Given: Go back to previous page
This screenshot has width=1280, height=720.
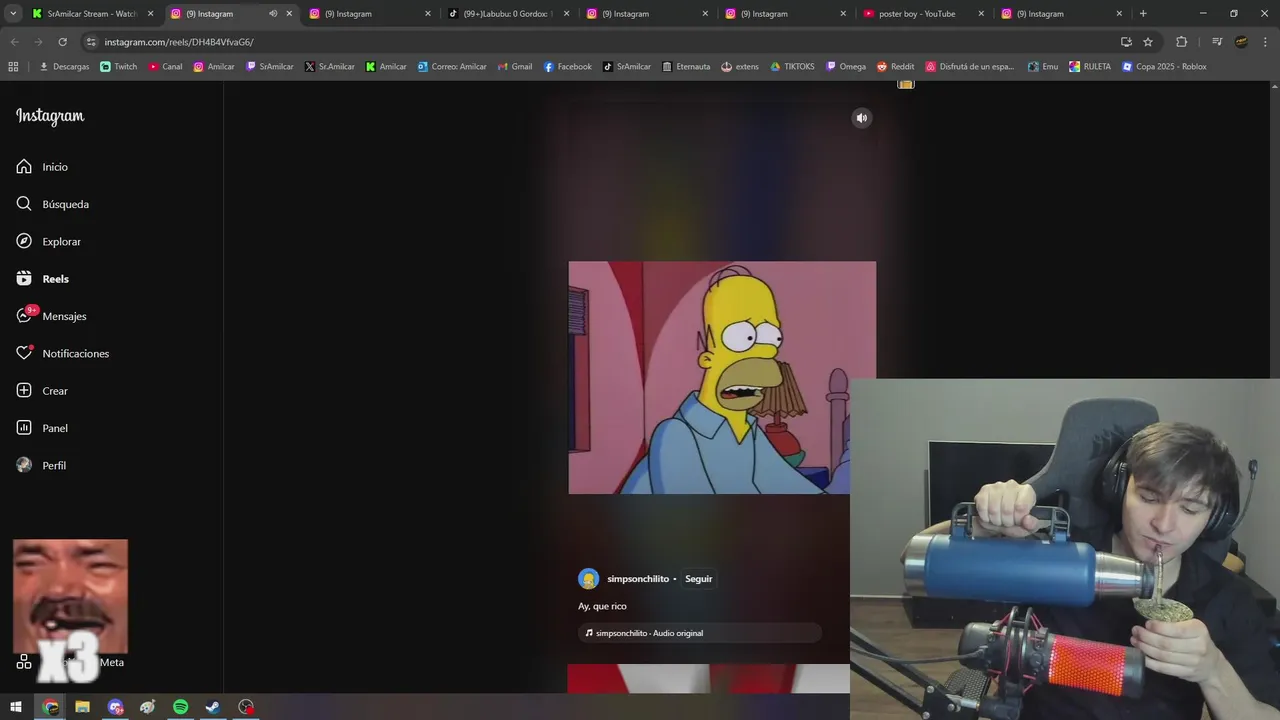Looking at the screenshot, I should pos(15,42).
